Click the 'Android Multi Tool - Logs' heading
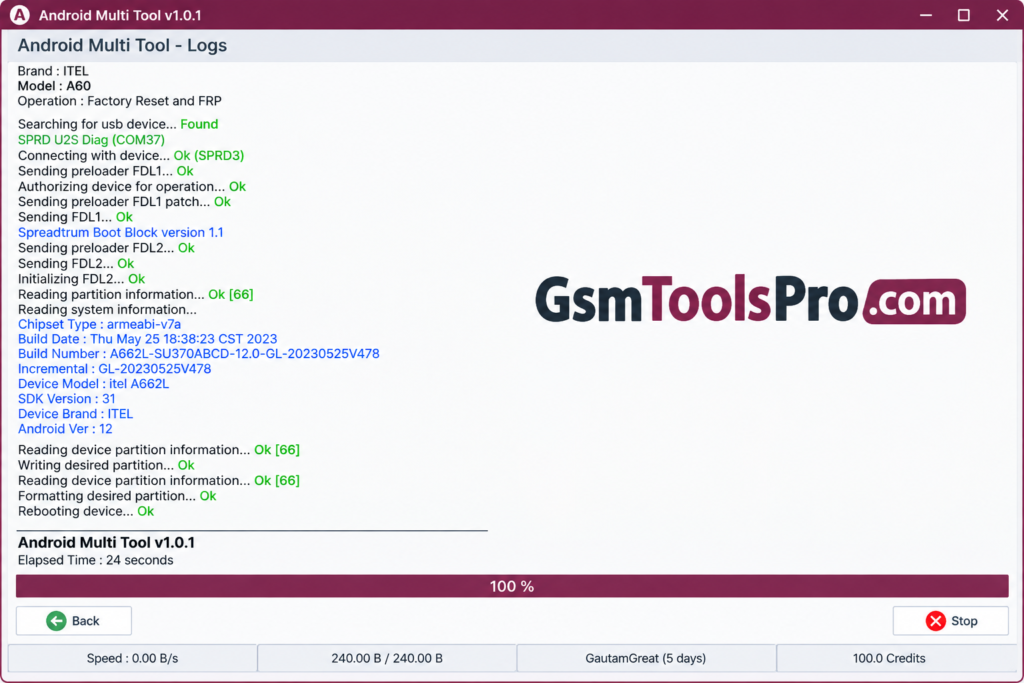The width and height of the screenshot is (1024, 683). (x=122, y=45)
